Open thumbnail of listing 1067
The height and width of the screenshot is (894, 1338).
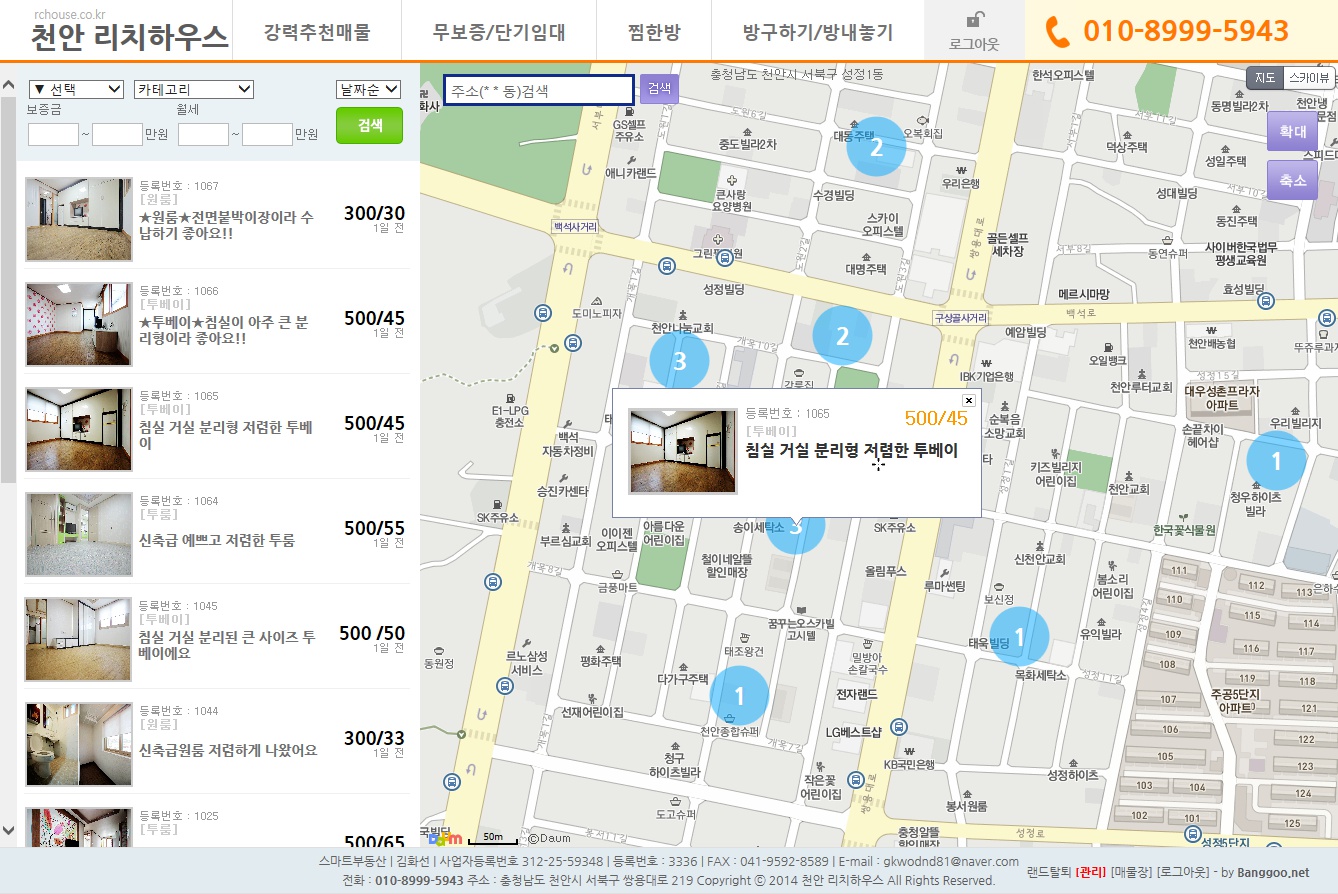point(79,220)
